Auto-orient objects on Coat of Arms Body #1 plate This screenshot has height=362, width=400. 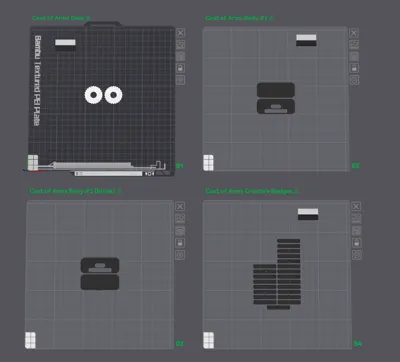354,44
